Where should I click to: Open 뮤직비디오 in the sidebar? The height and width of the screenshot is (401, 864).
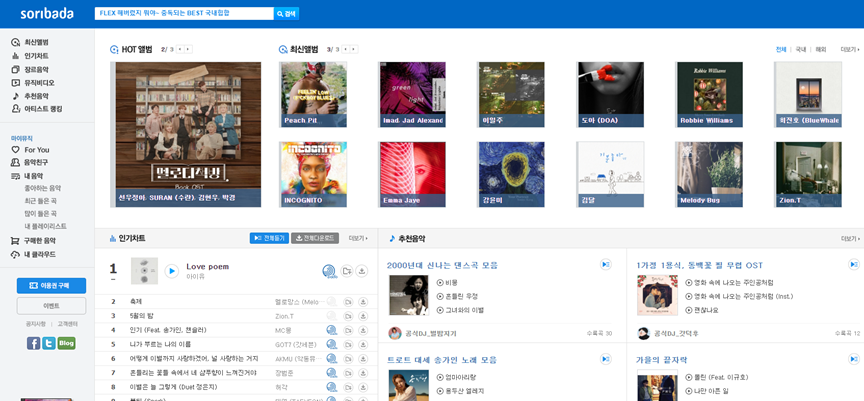pos(39,83)
